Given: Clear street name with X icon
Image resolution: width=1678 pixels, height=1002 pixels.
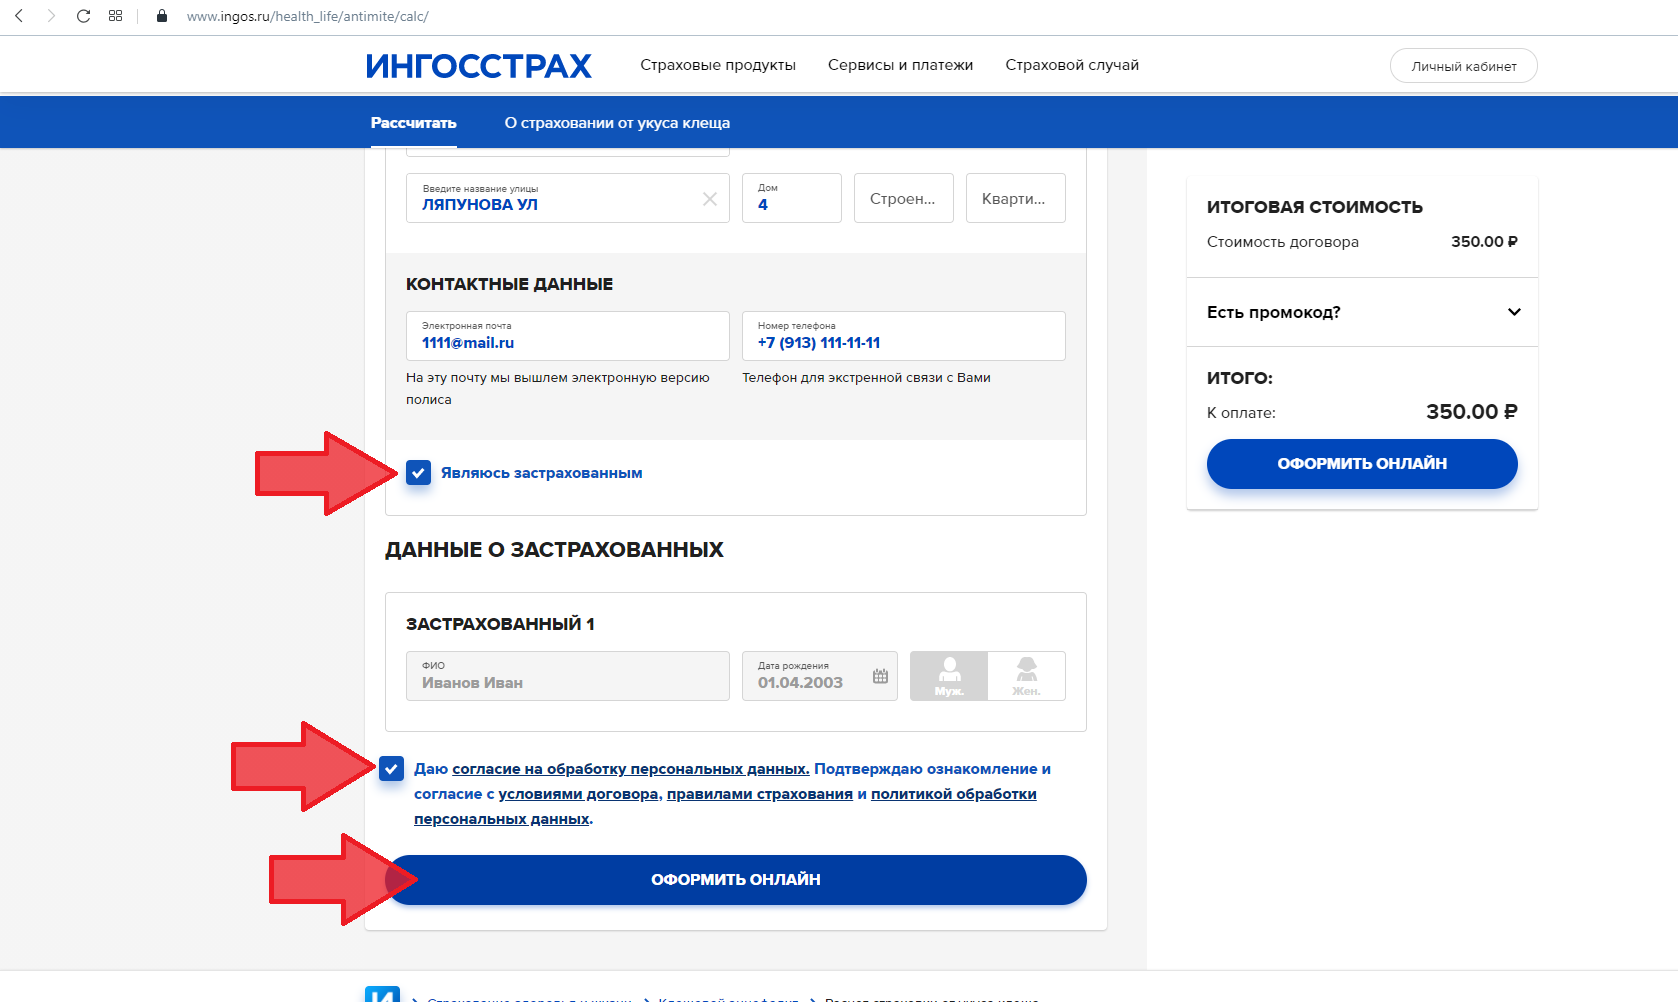Looking at the screenshot, I should coord(710,199).
